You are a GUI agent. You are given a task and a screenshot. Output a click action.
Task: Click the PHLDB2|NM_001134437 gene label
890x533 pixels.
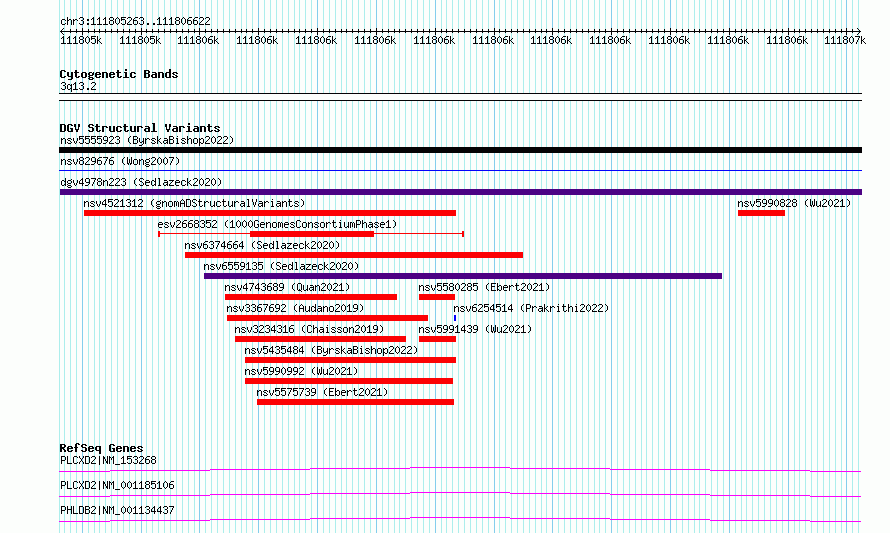[117, 510]
